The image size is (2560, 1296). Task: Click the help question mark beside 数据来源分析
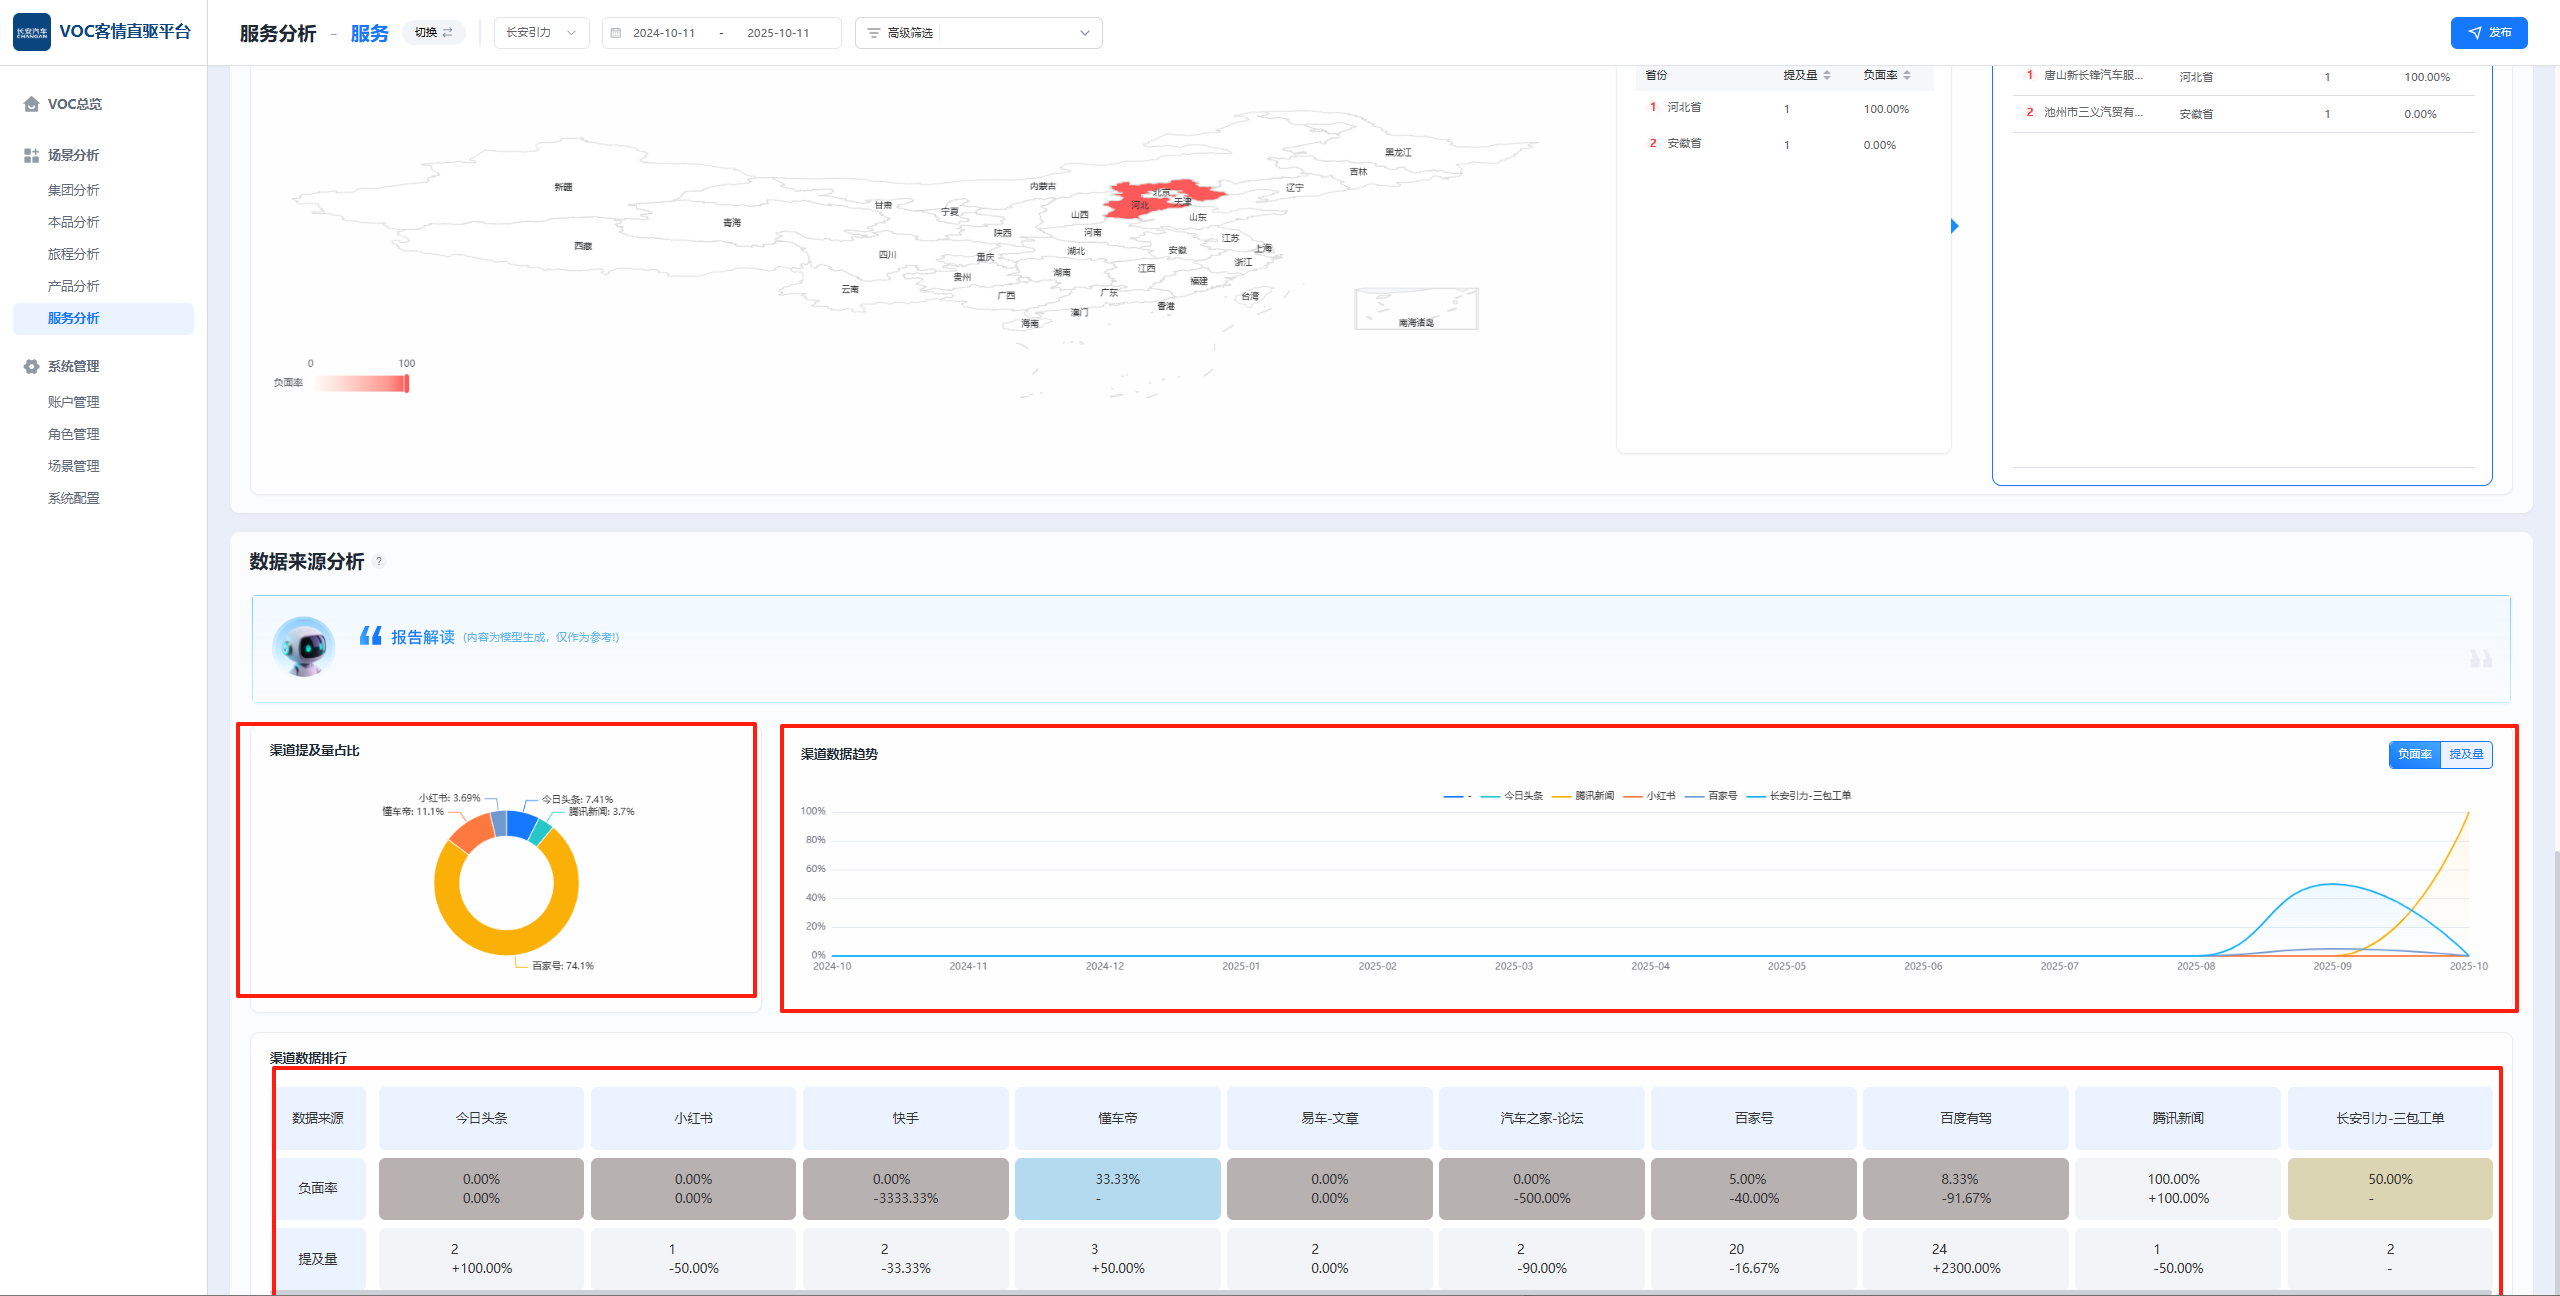pos(379,561)
